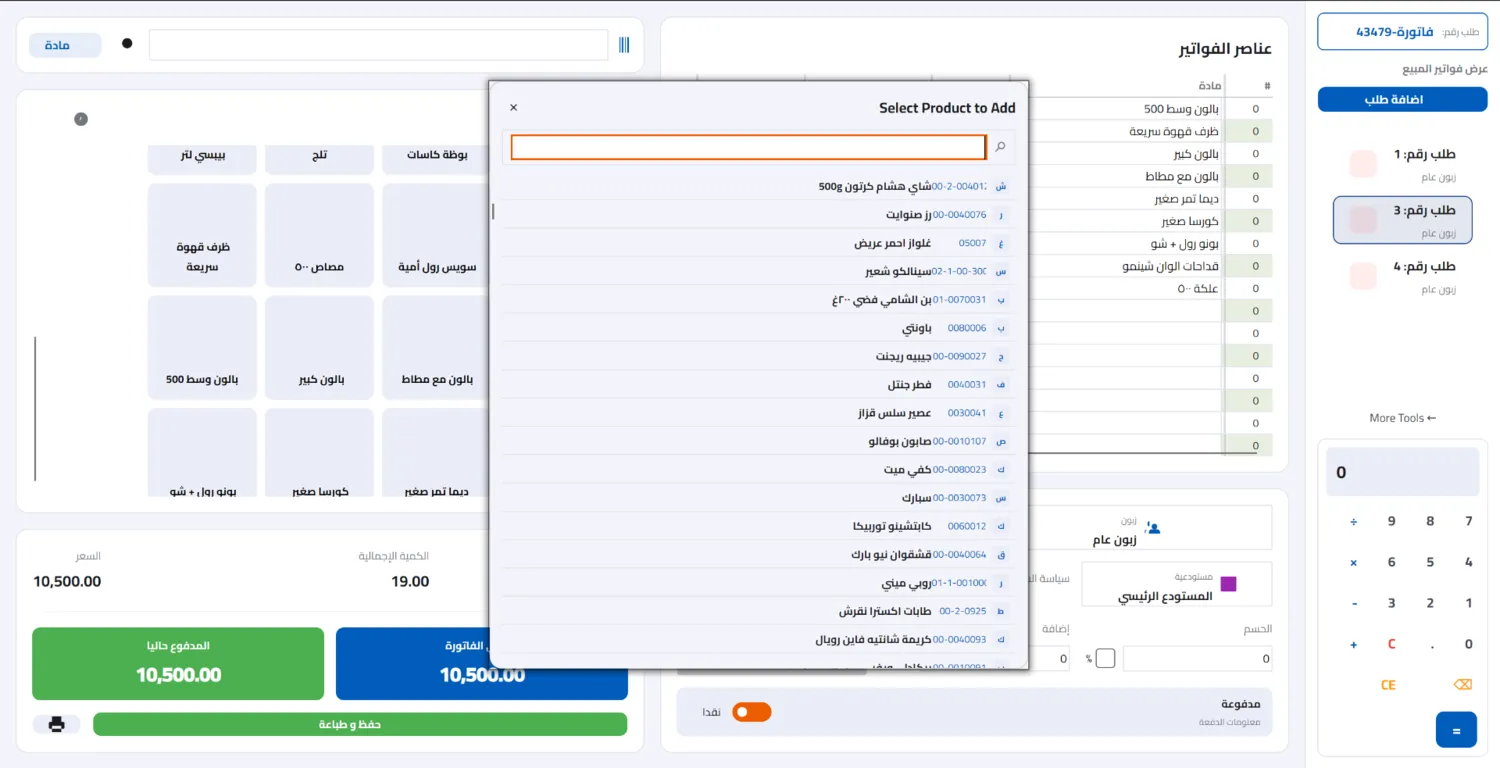Click the الحسم discount amount field
This screenshot has width=1500, height=768.
[1198, 658]
